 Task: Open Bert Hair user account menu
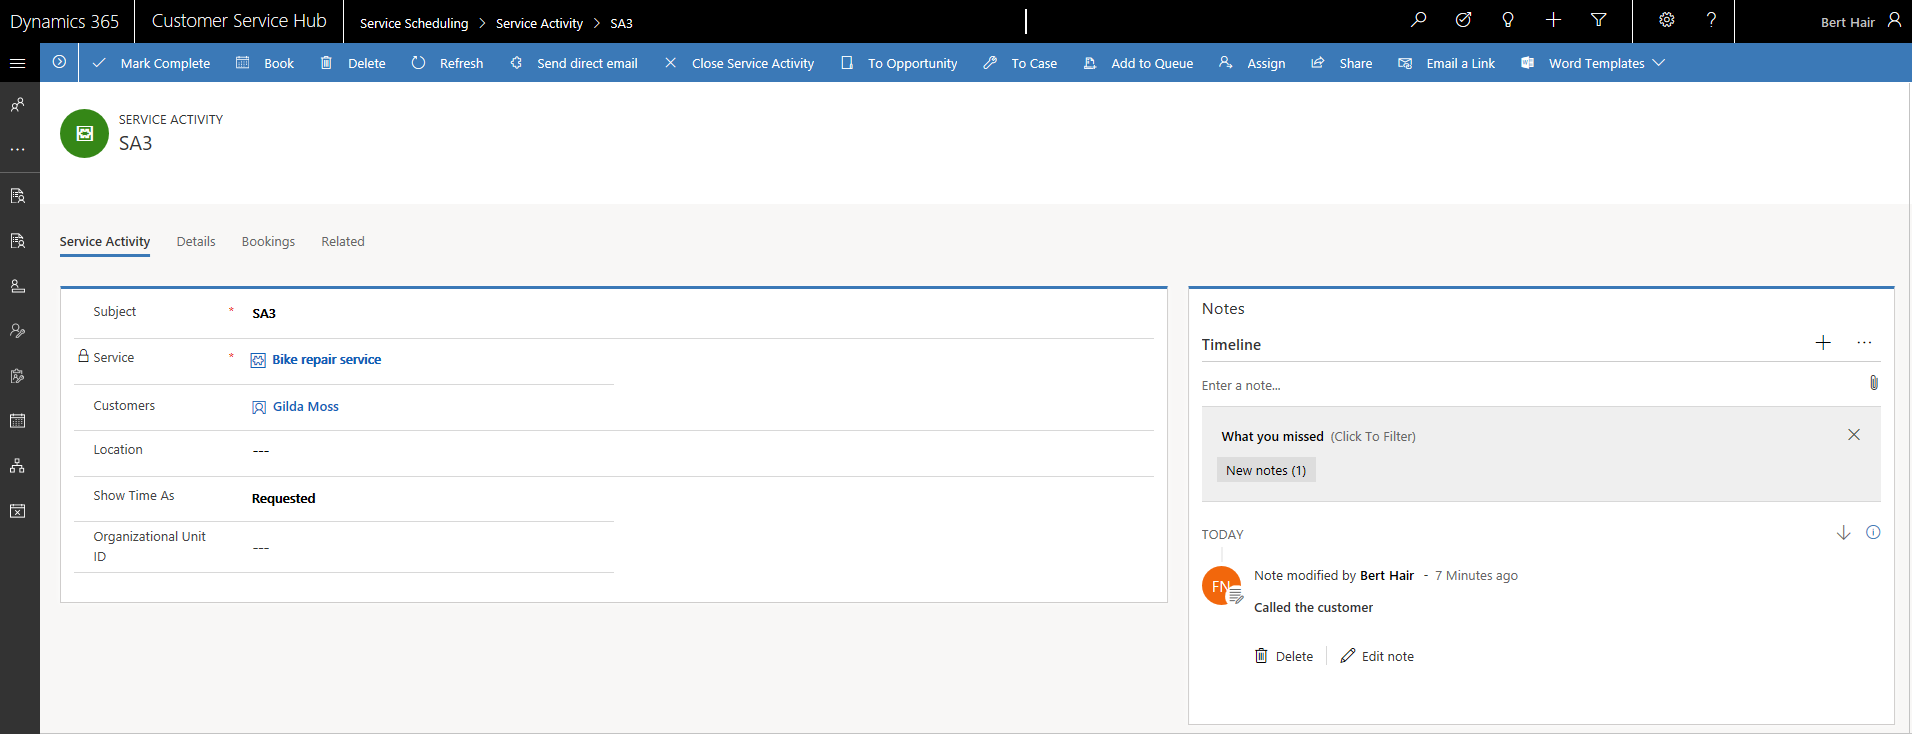click(x=1860, y=21)
